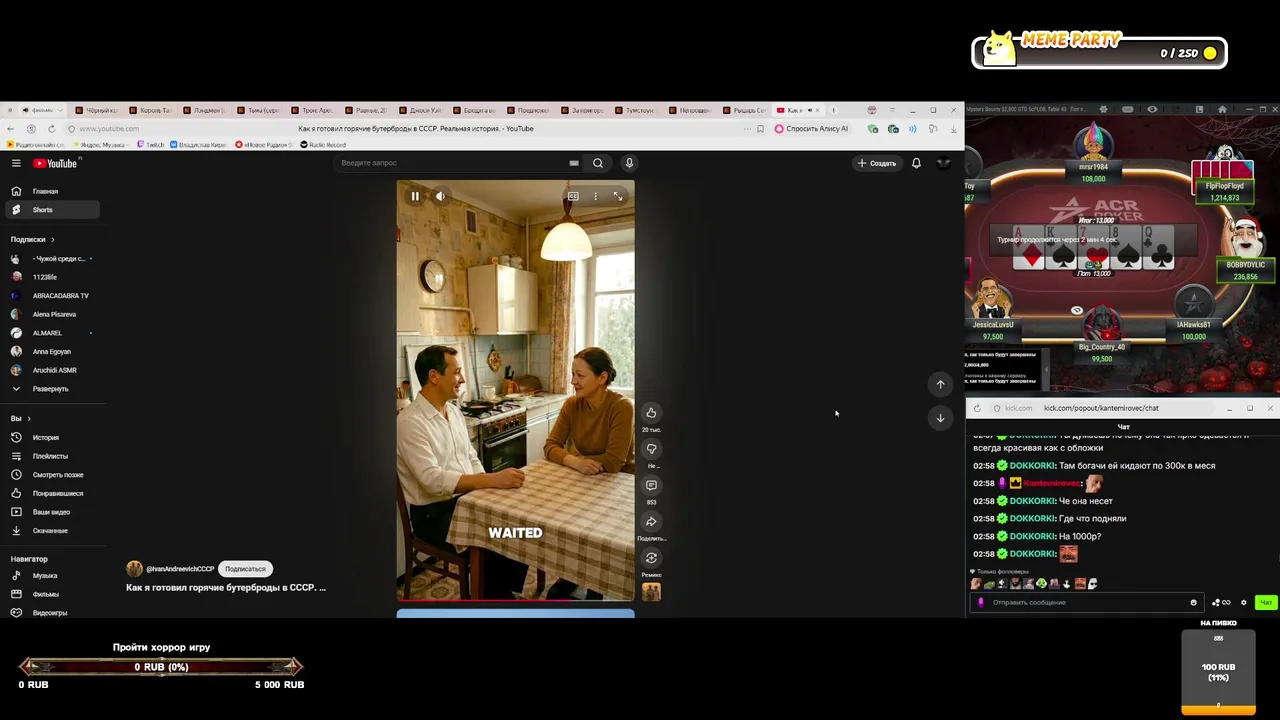This screenshot has height=720, width=1280.
Task: Open browser downloads arrow icon
Action: [952, 129]
